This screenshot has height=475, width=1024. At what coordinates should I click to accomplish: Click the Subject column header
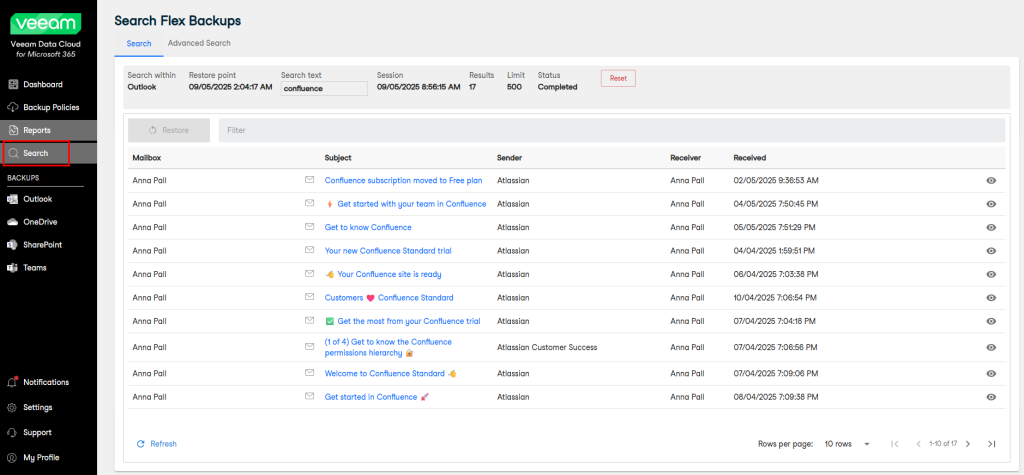pos(338,158)
